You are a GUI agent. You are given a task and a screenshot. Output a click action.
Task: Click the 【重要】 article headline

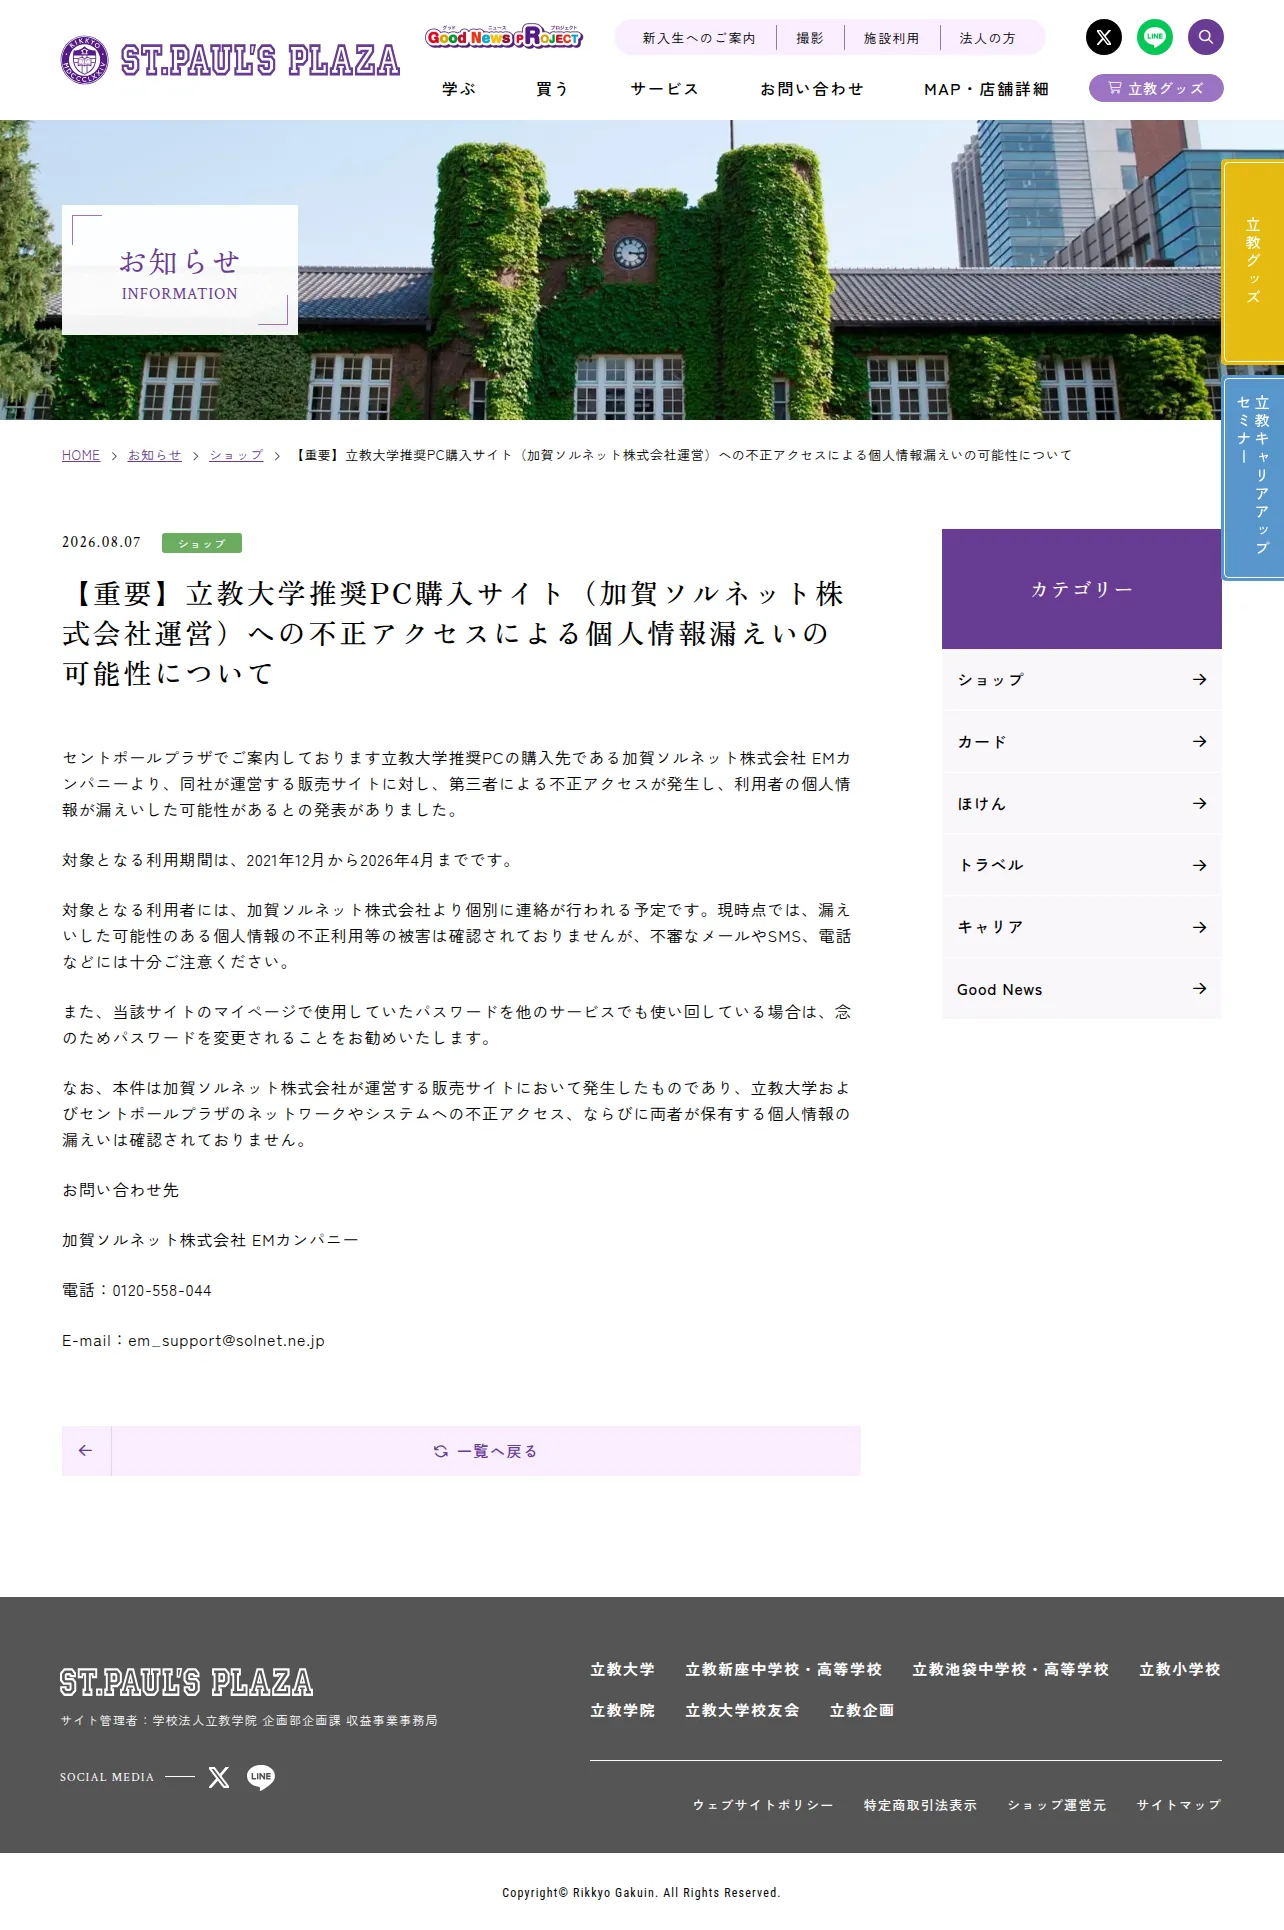[456, 634]
